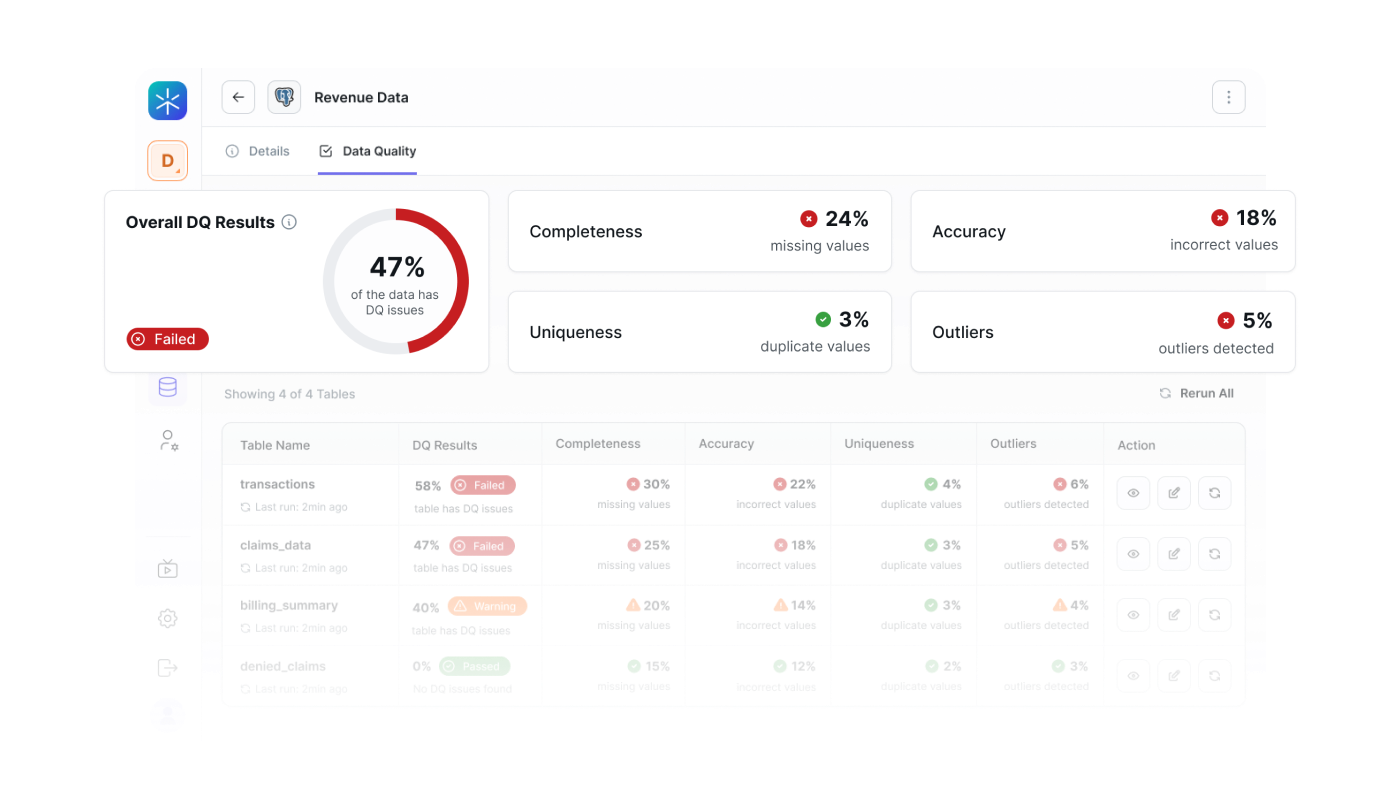View the transactions table details

pyautogui.click(x=1133, y=493)
